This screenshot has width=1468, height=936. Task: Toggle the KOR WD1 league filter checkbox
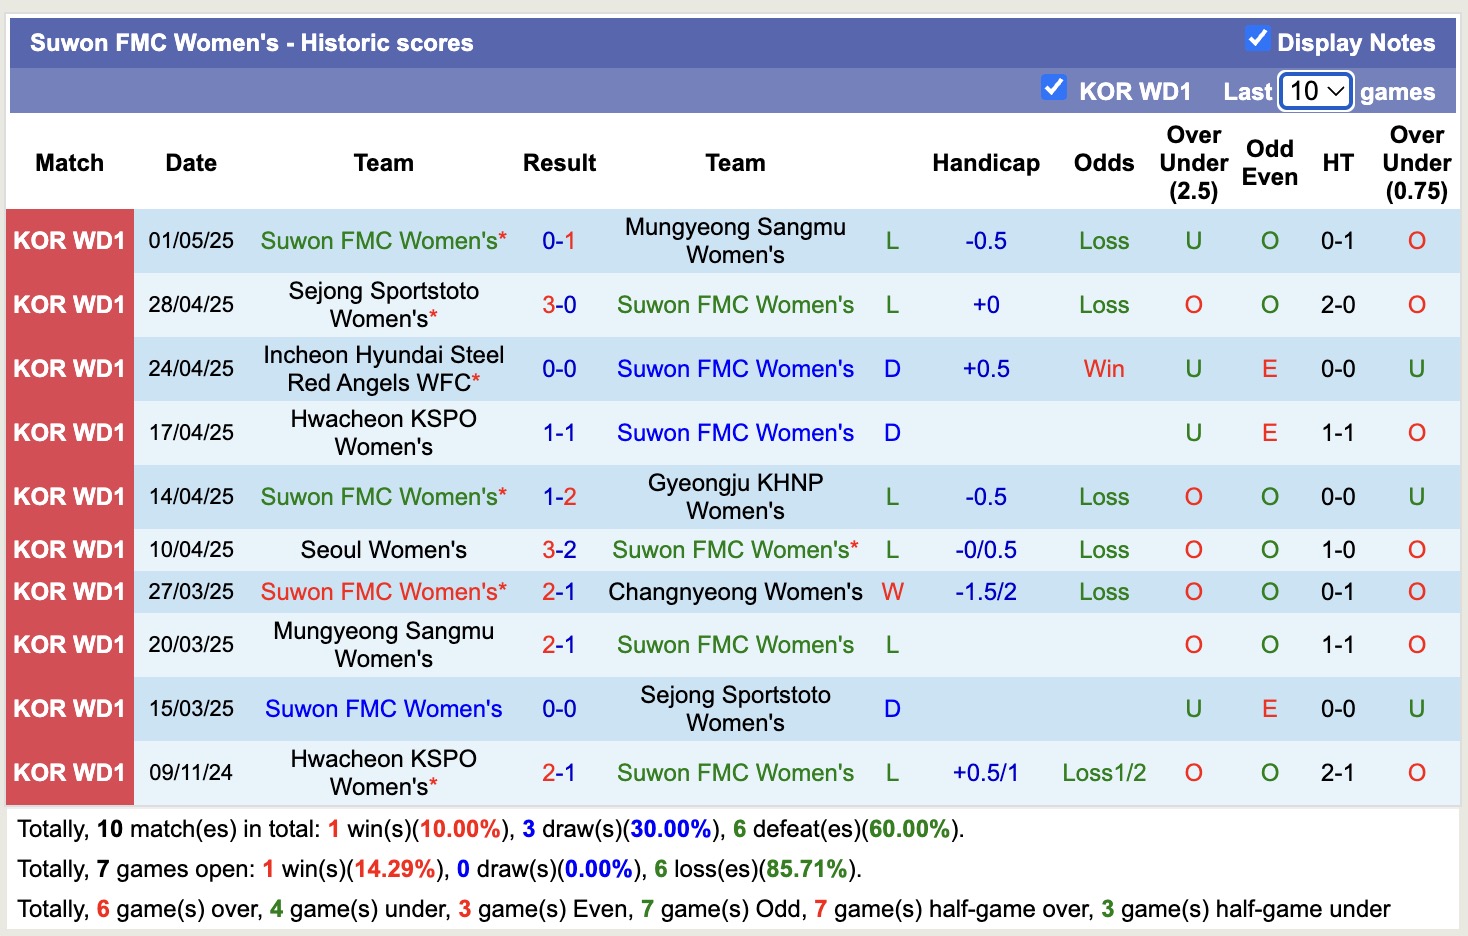1054,88
